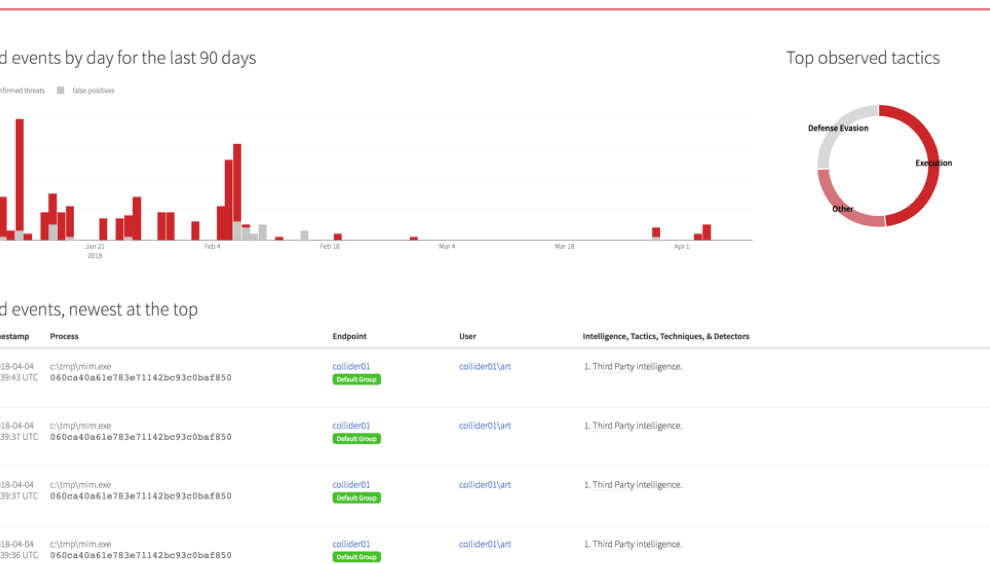Click the Default Group badge in first row
This screenshot has height=564, width=990.
click(357, 380)
